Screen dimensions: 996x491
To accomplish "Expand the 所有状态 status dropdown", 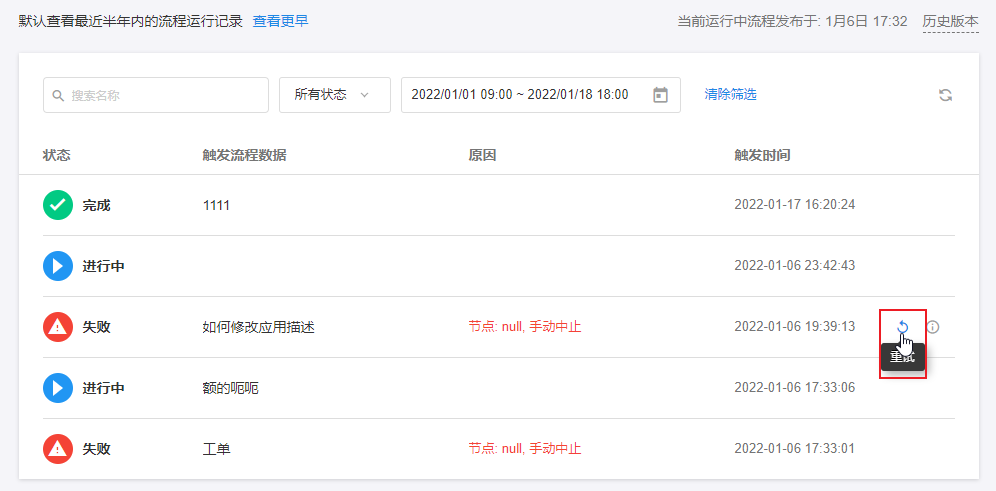I will point(334,95).
